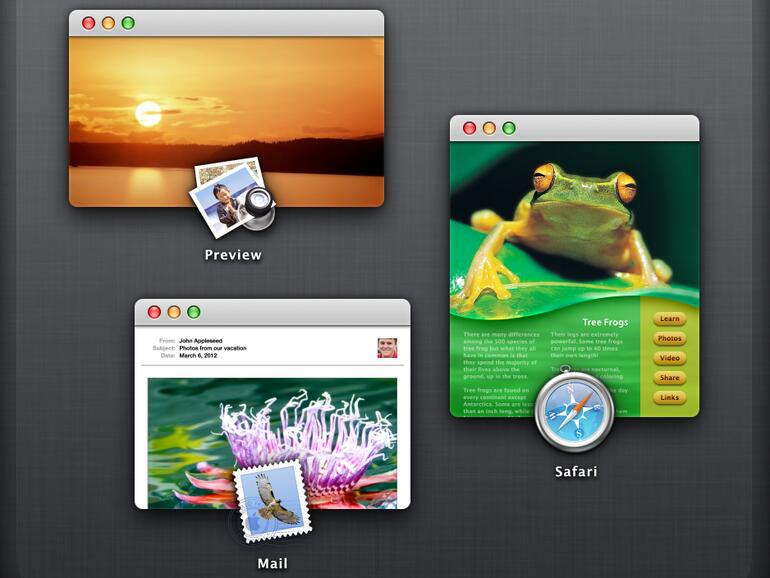Click the flower photo in the Mail message
This screenshot has width=770, height=578.
(273, 443)
